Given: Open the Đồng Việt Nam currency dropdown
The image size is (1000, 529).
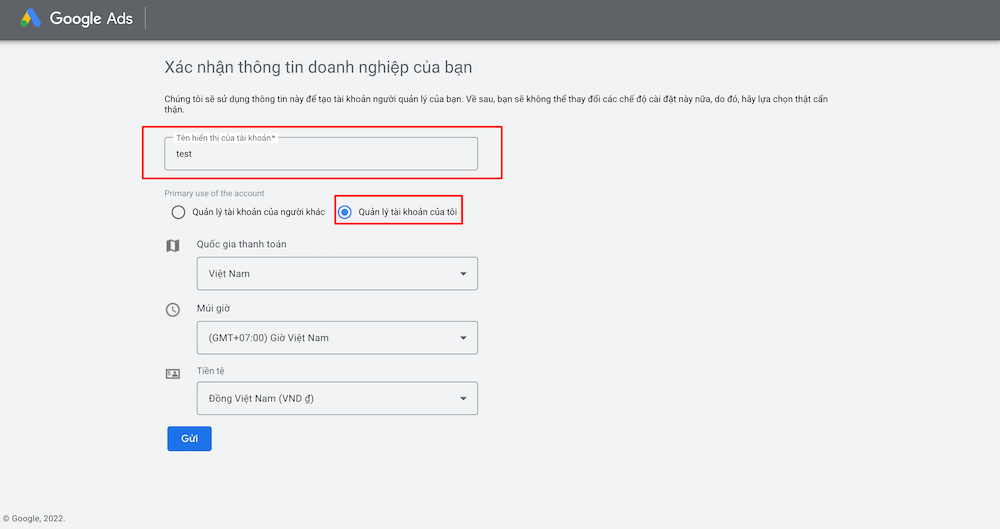Looking at the screenshot, I should coord(337,399).
